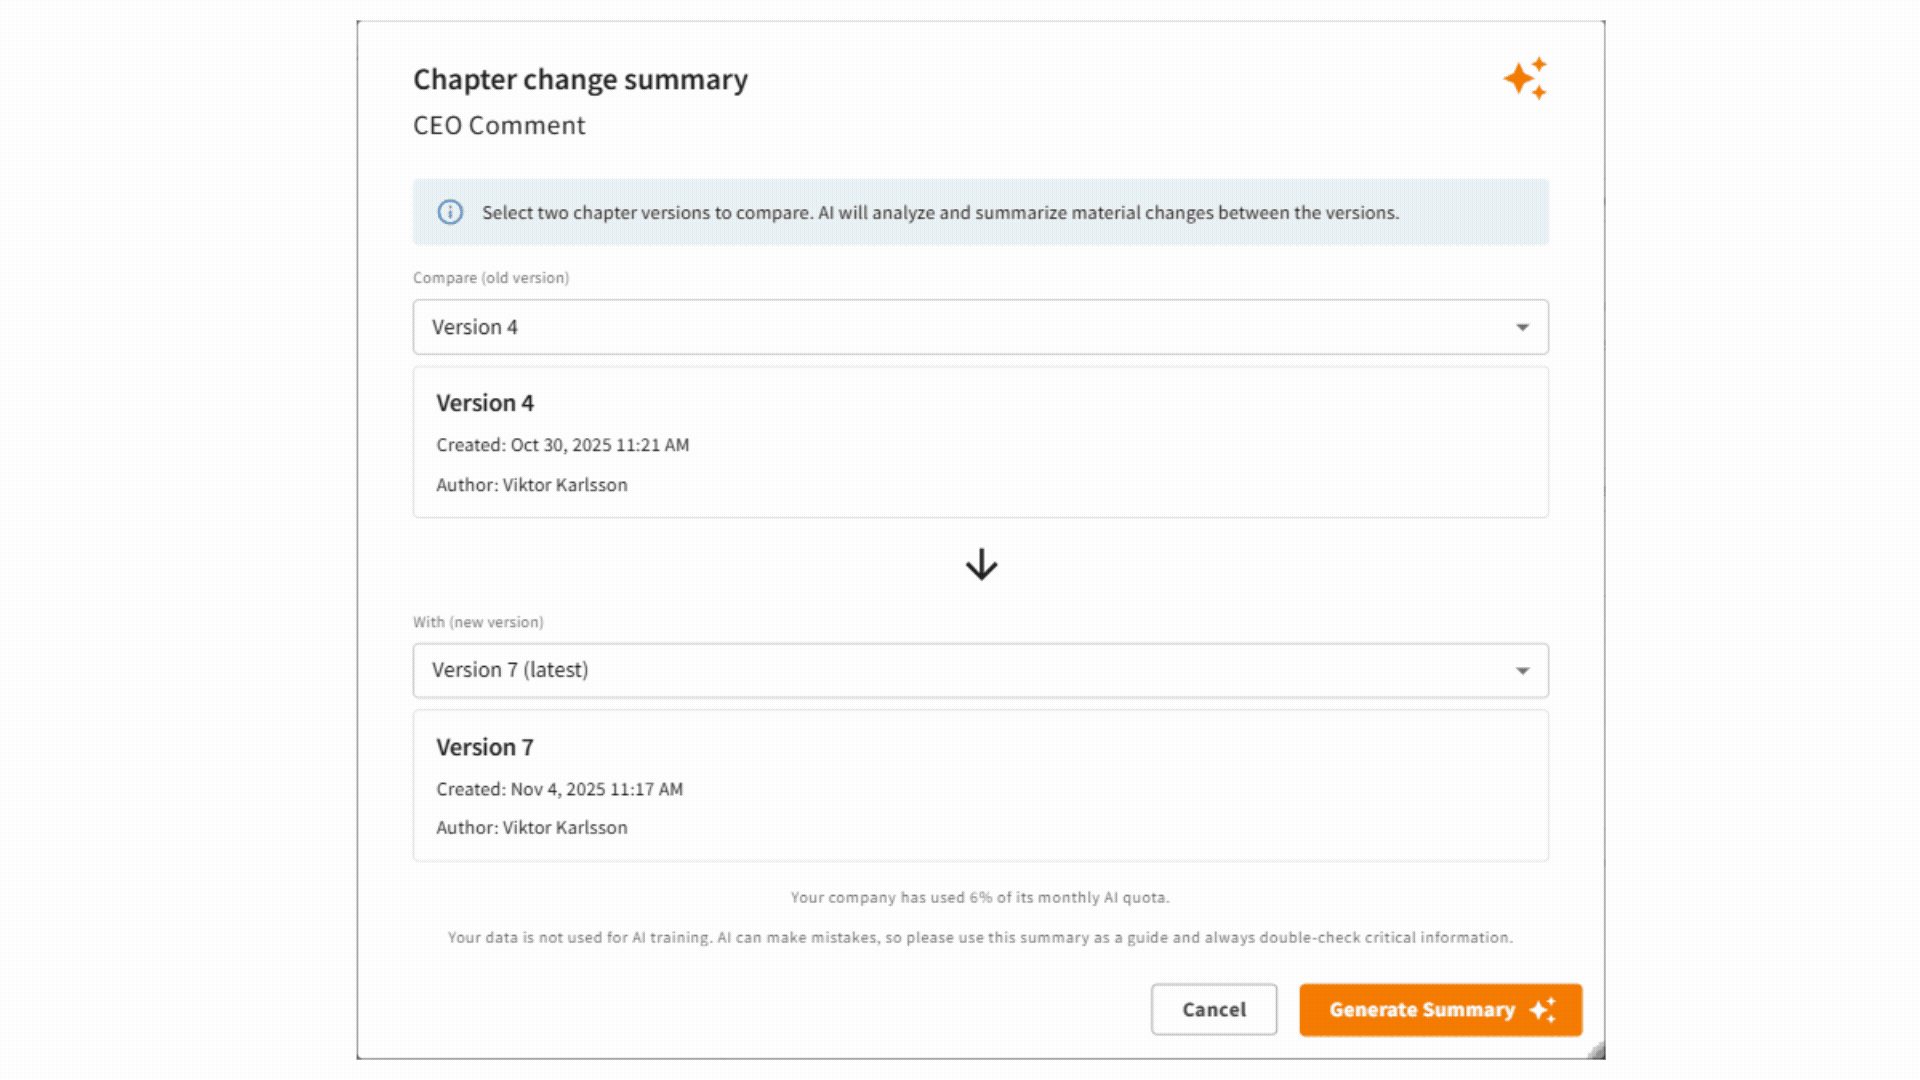The width and height of the screenshot is (1920, 1080).
Task: Click the sparkle icon on Generate Summary
Action: pyautogui.click(x=1543, y=1010)
